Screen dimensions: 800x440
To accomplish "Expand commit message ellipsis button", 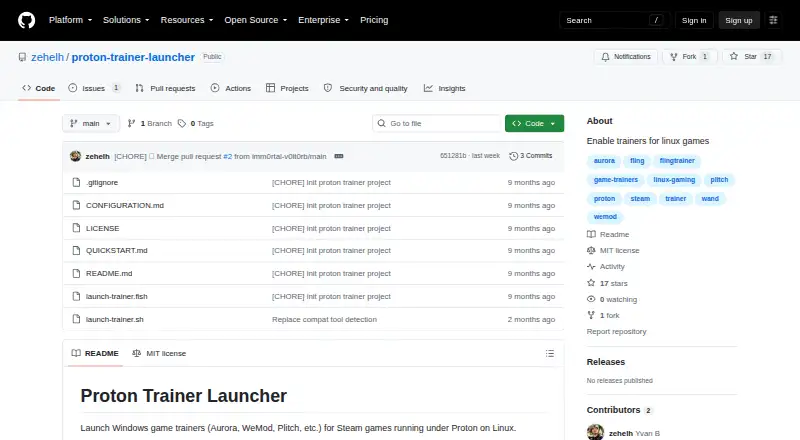I will 339,156.
